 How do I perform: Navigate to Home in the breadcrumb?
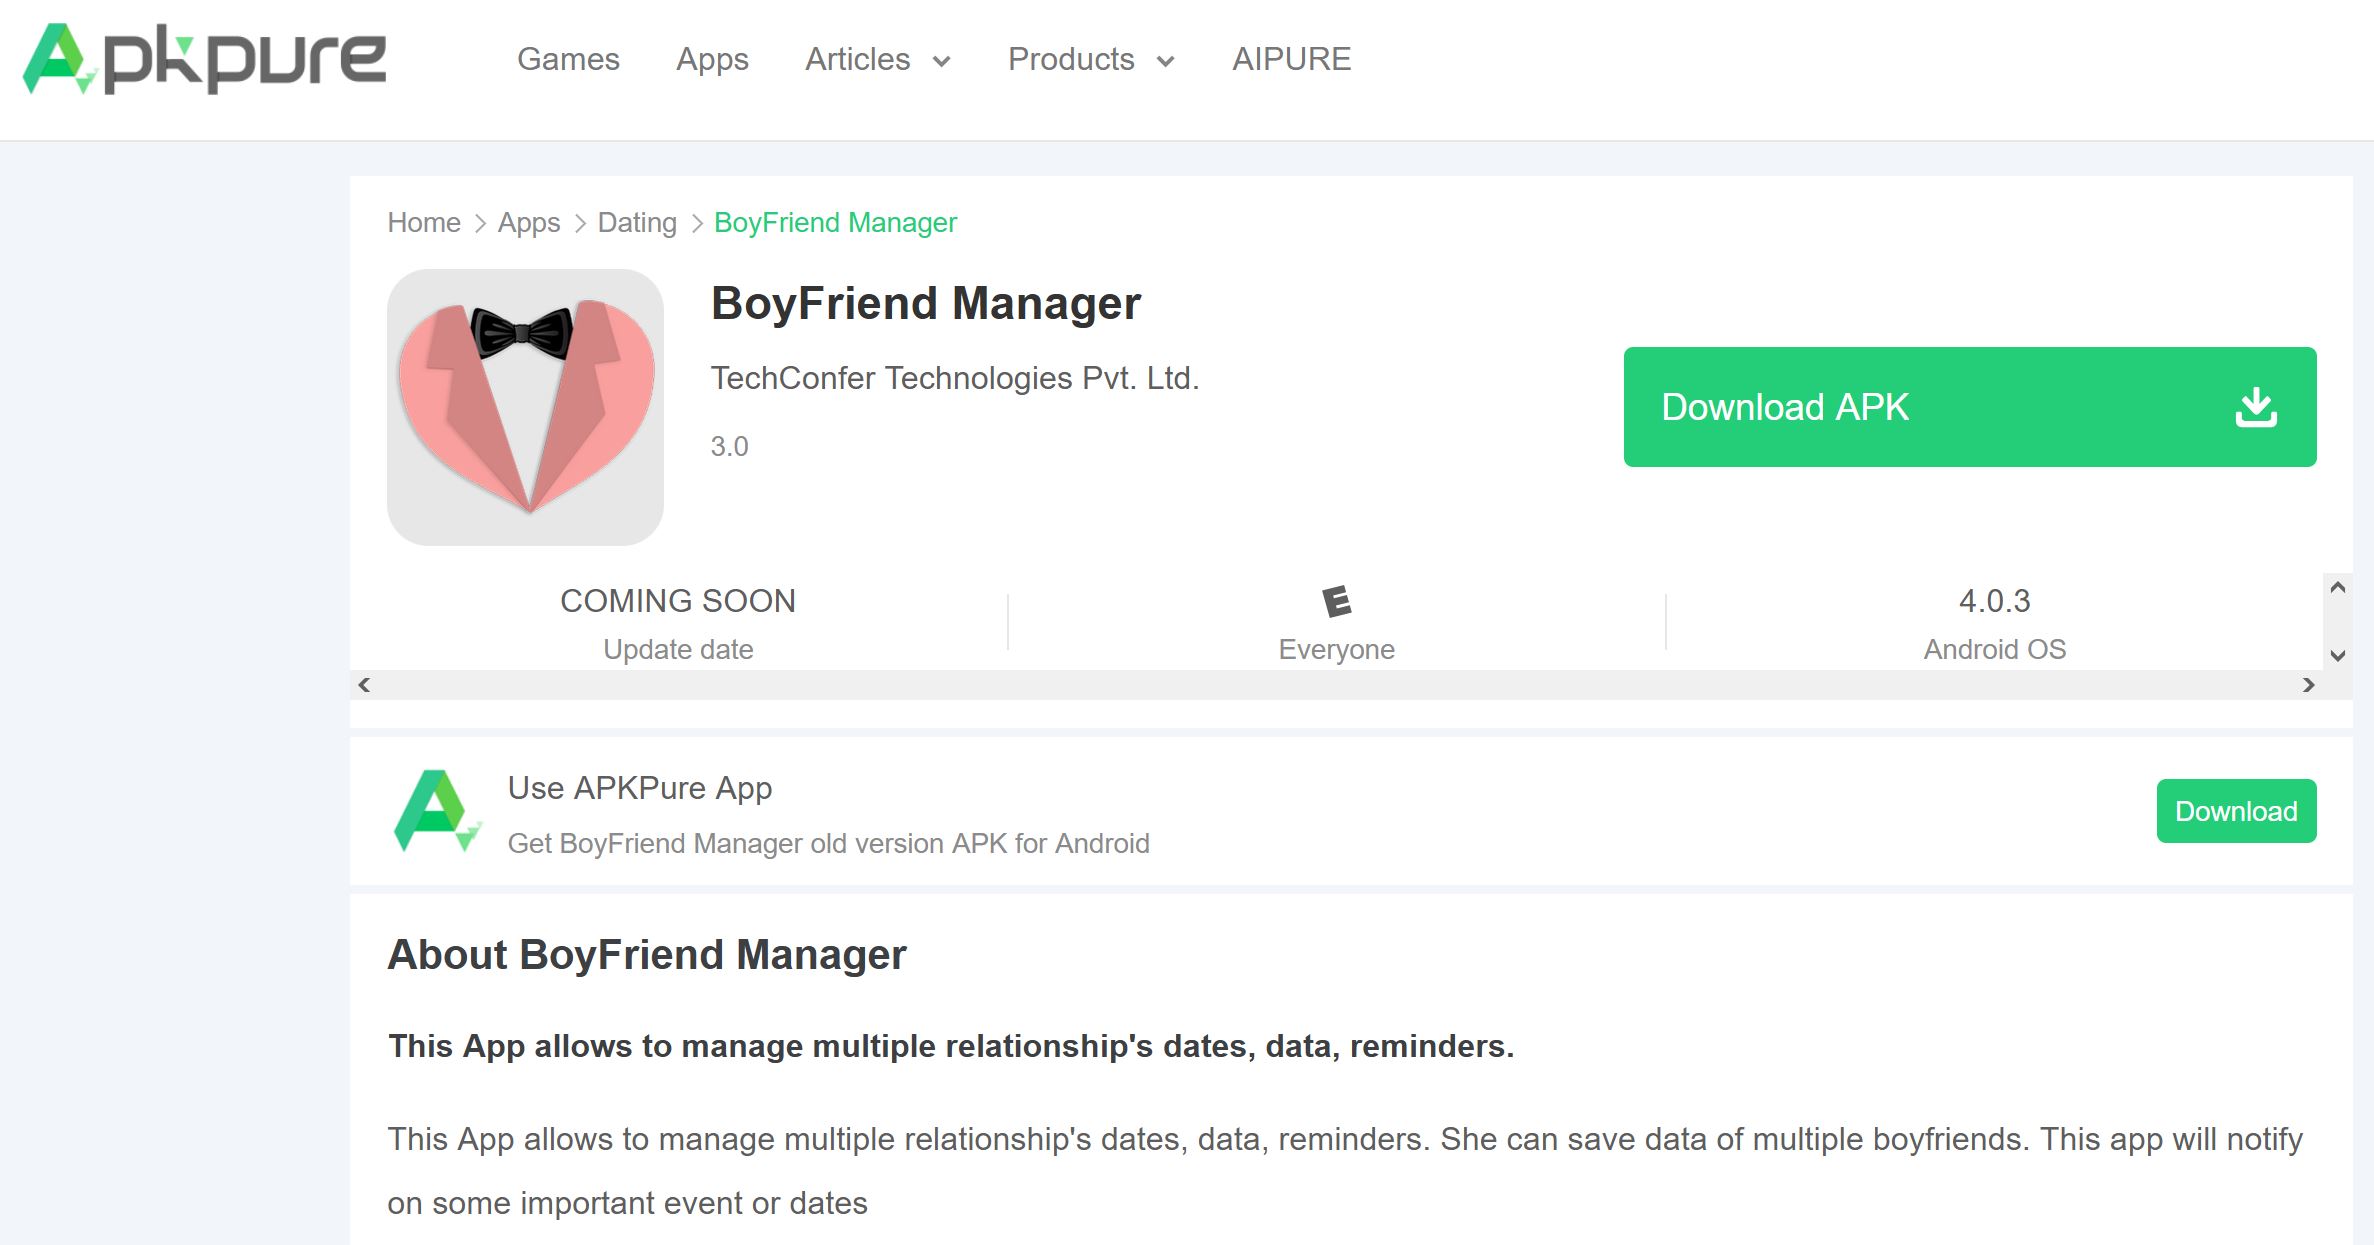424,223
